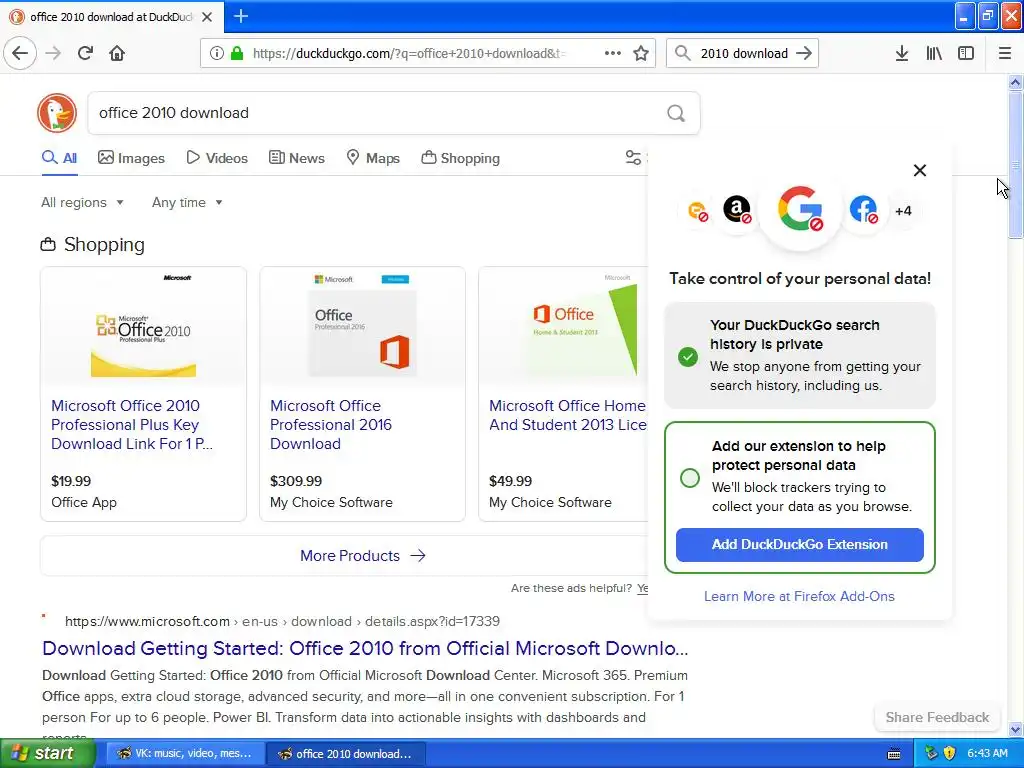Click the $309.99 price text
Screen dimensions: 1024x768
(296, 481)
